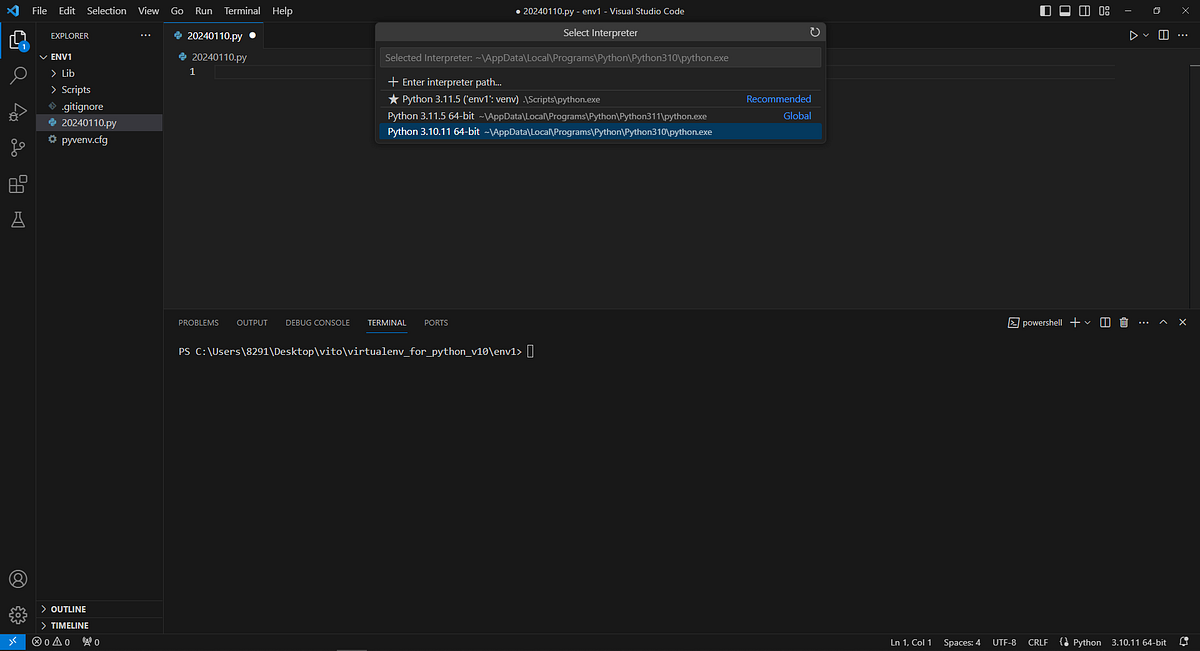The width and height of the screenshot is (1200, 651).
Task: Open Source Control view
Action: tap(18, 148)
